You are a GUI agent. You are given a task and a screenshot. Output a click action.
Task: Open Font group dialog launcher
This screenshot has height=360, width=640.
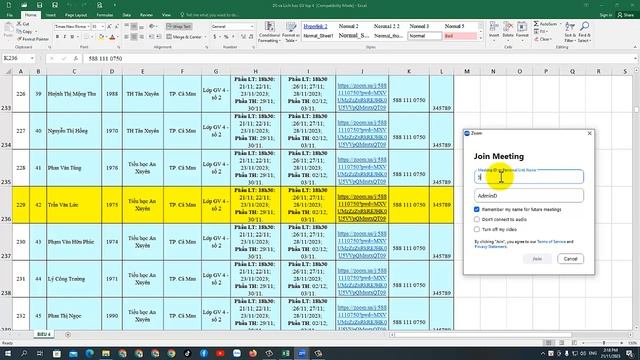coord(119,47)
